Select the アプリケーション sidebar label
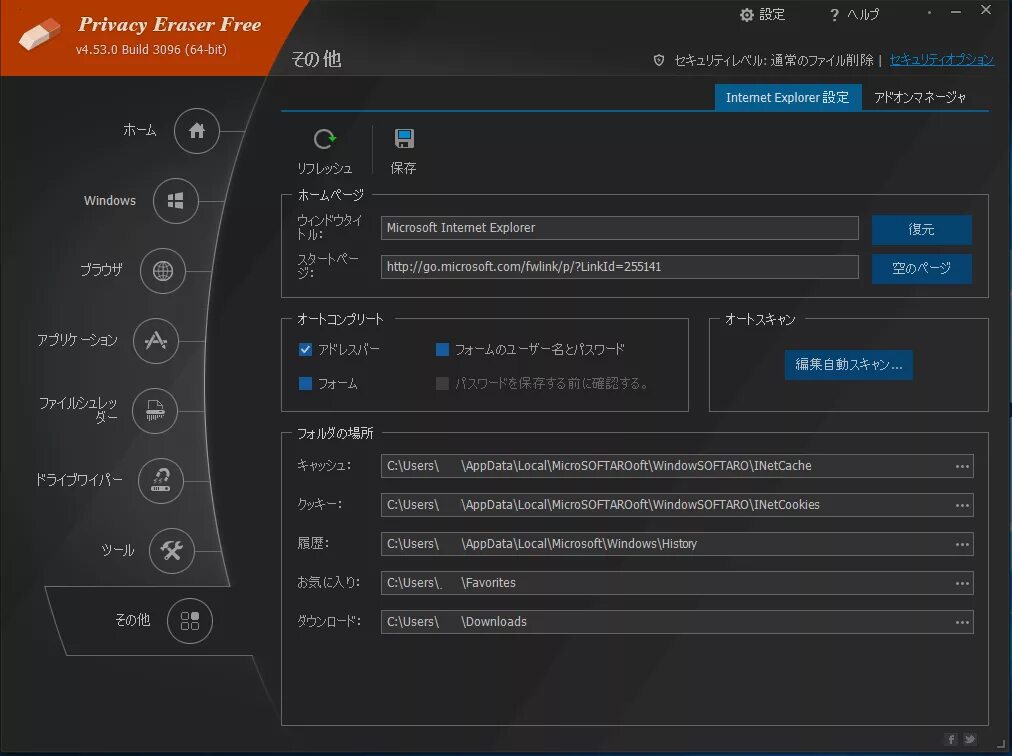 pos(77,340)
